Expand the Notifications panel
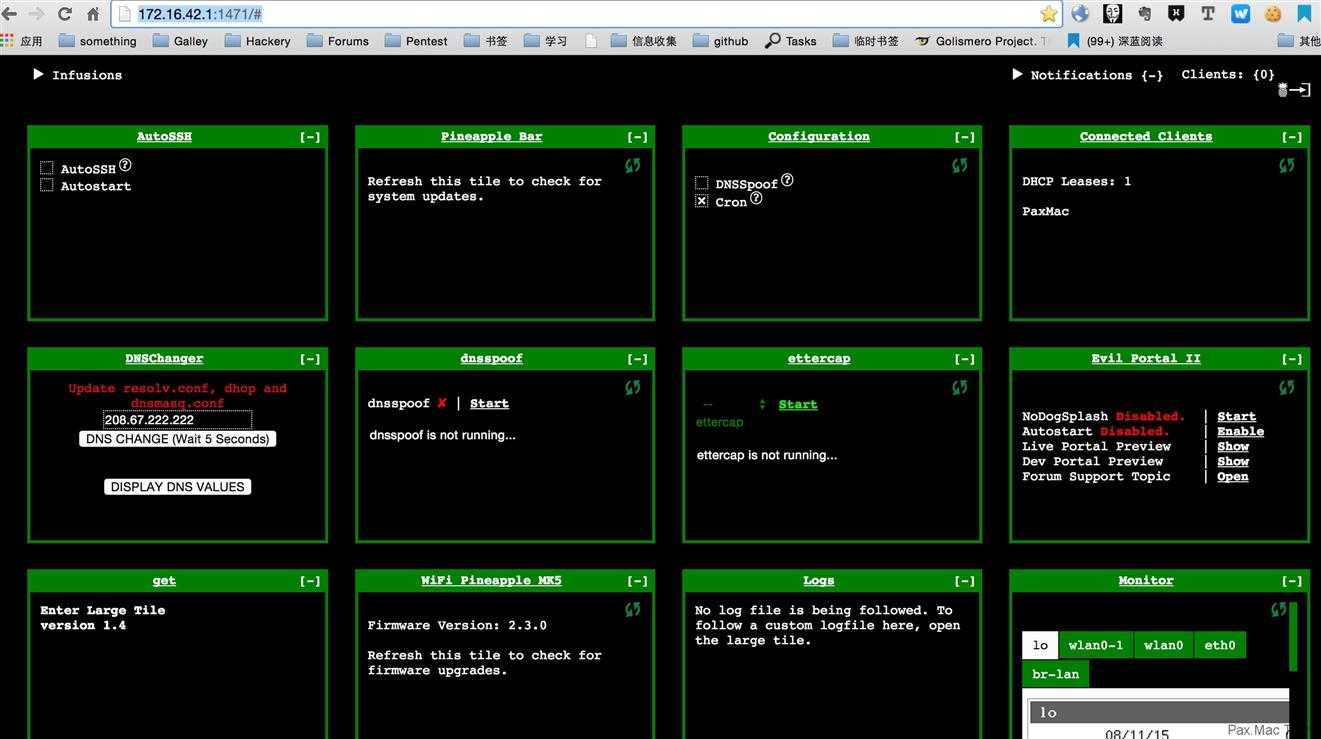The width and height of the screenshot is (1321, 739). (1088, 75)
